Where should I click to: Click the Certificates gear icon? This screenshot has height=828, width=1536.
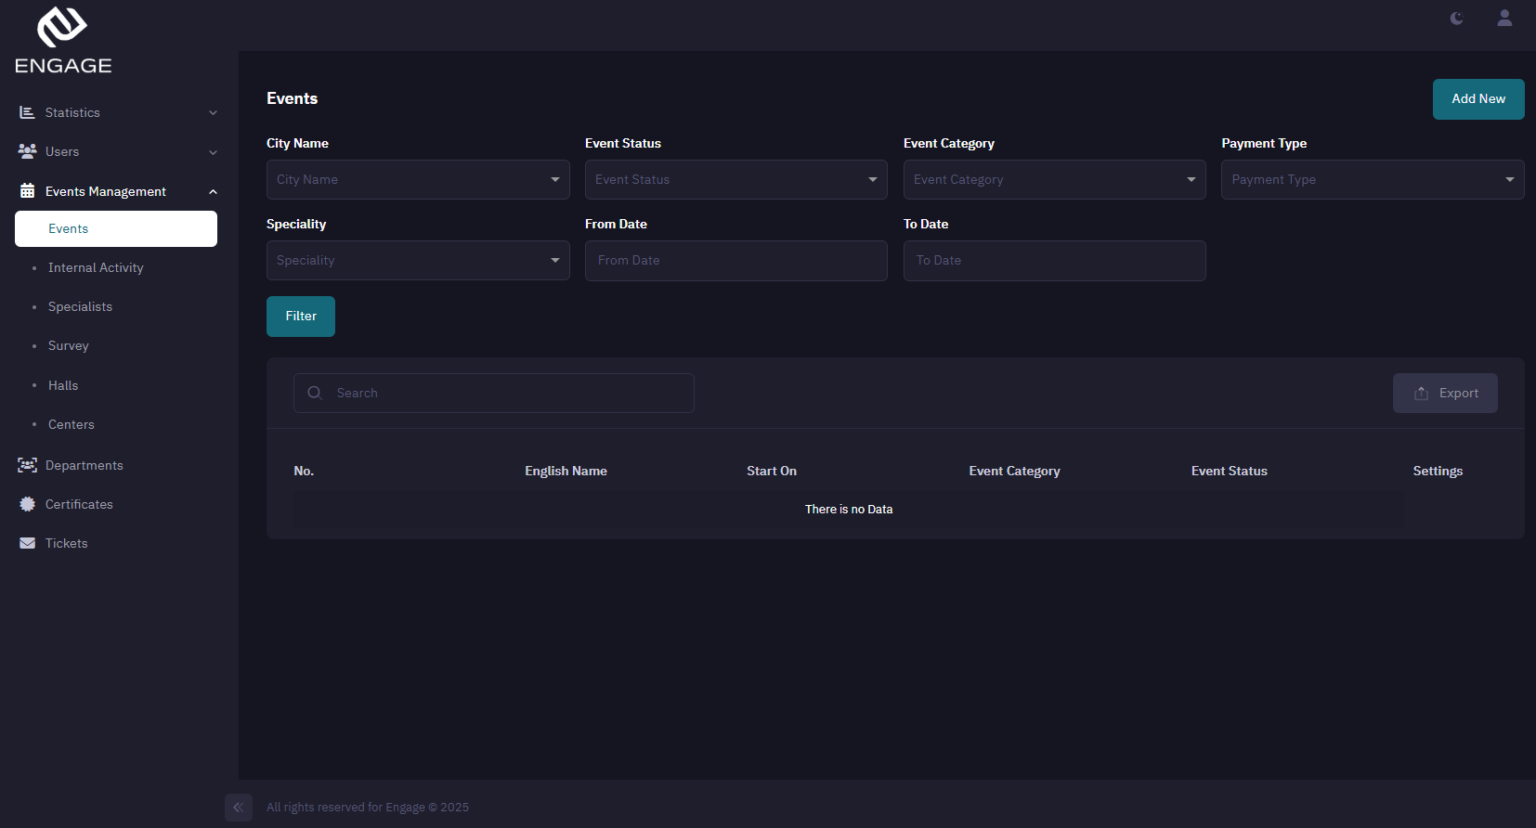click(26, 504)
